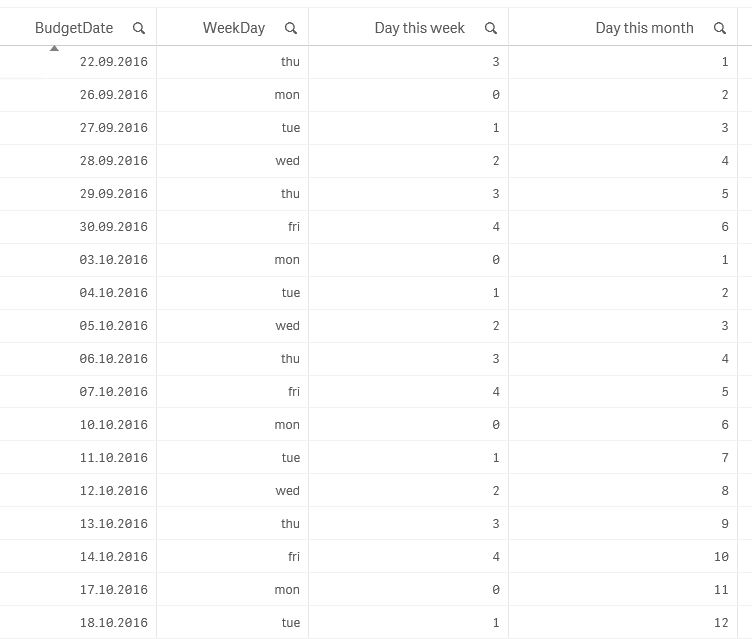Toggle BudgetDate sort order arrow
The image size is (752, 639).
[54, 47]
